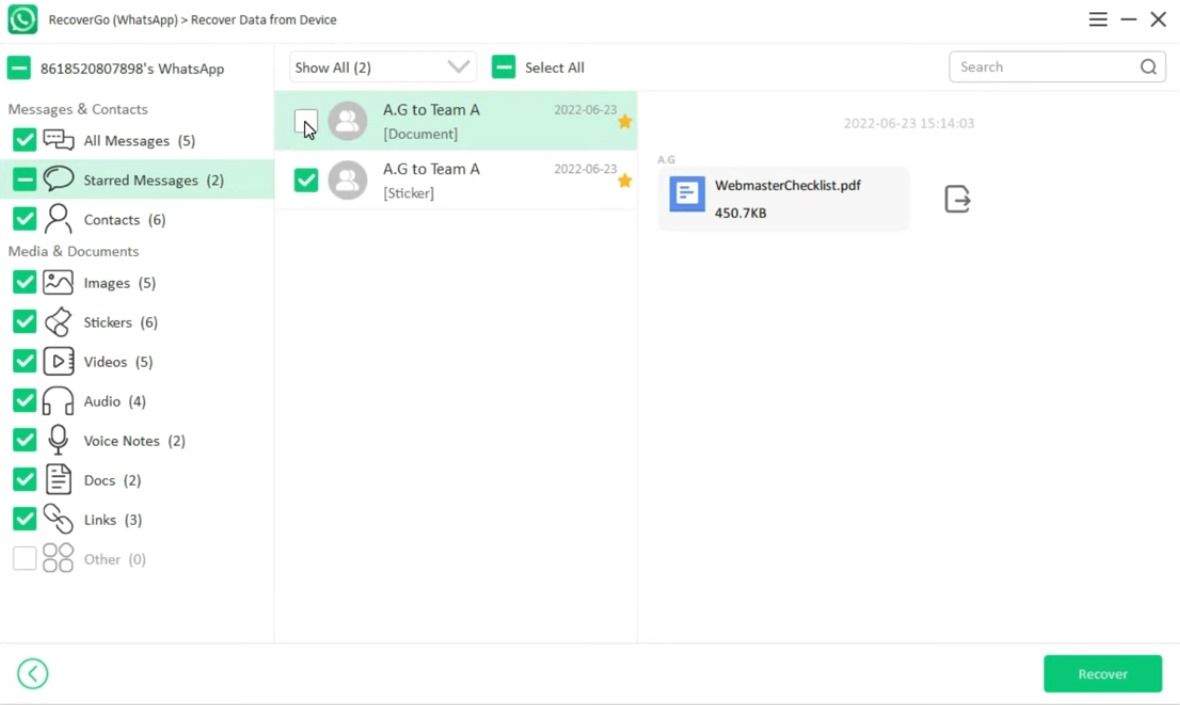Click the 2022-06-23 15:14:03 timestamp
This screenshot has width=1180, height=705.
pyautogui.click(x=909, y=123)
